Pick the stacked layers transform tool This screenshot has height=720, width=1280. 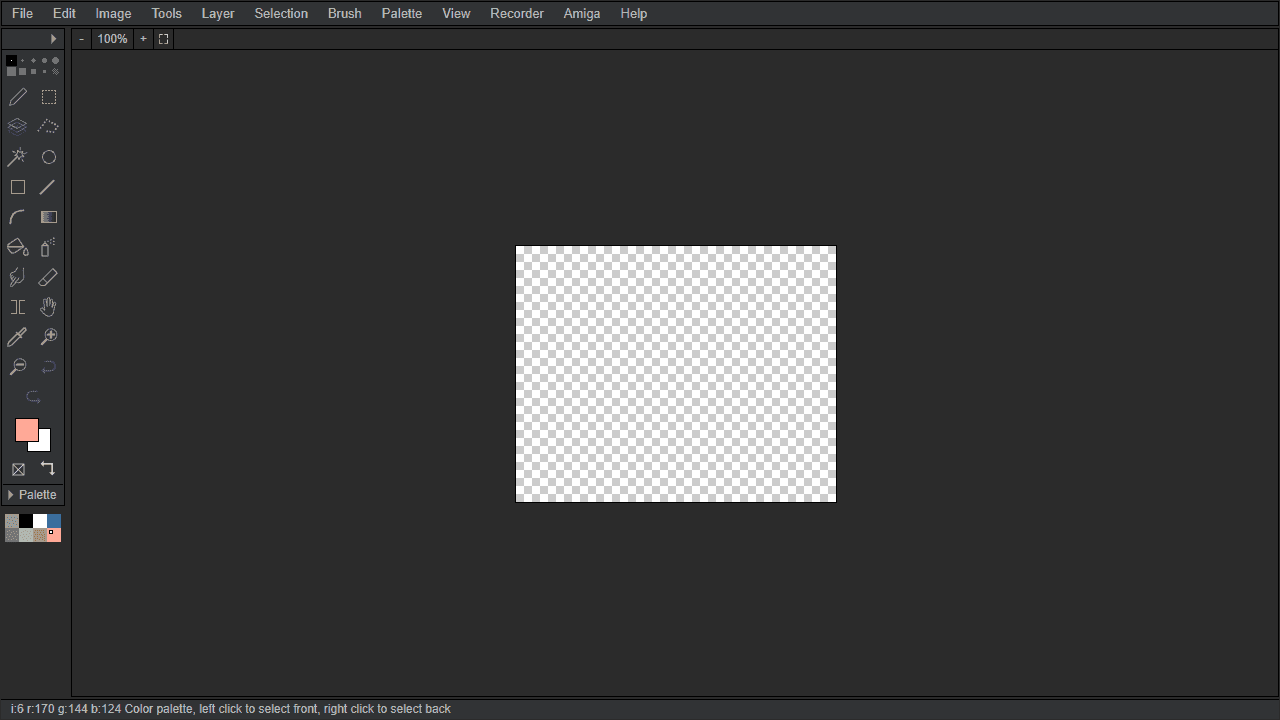[18, 127]
